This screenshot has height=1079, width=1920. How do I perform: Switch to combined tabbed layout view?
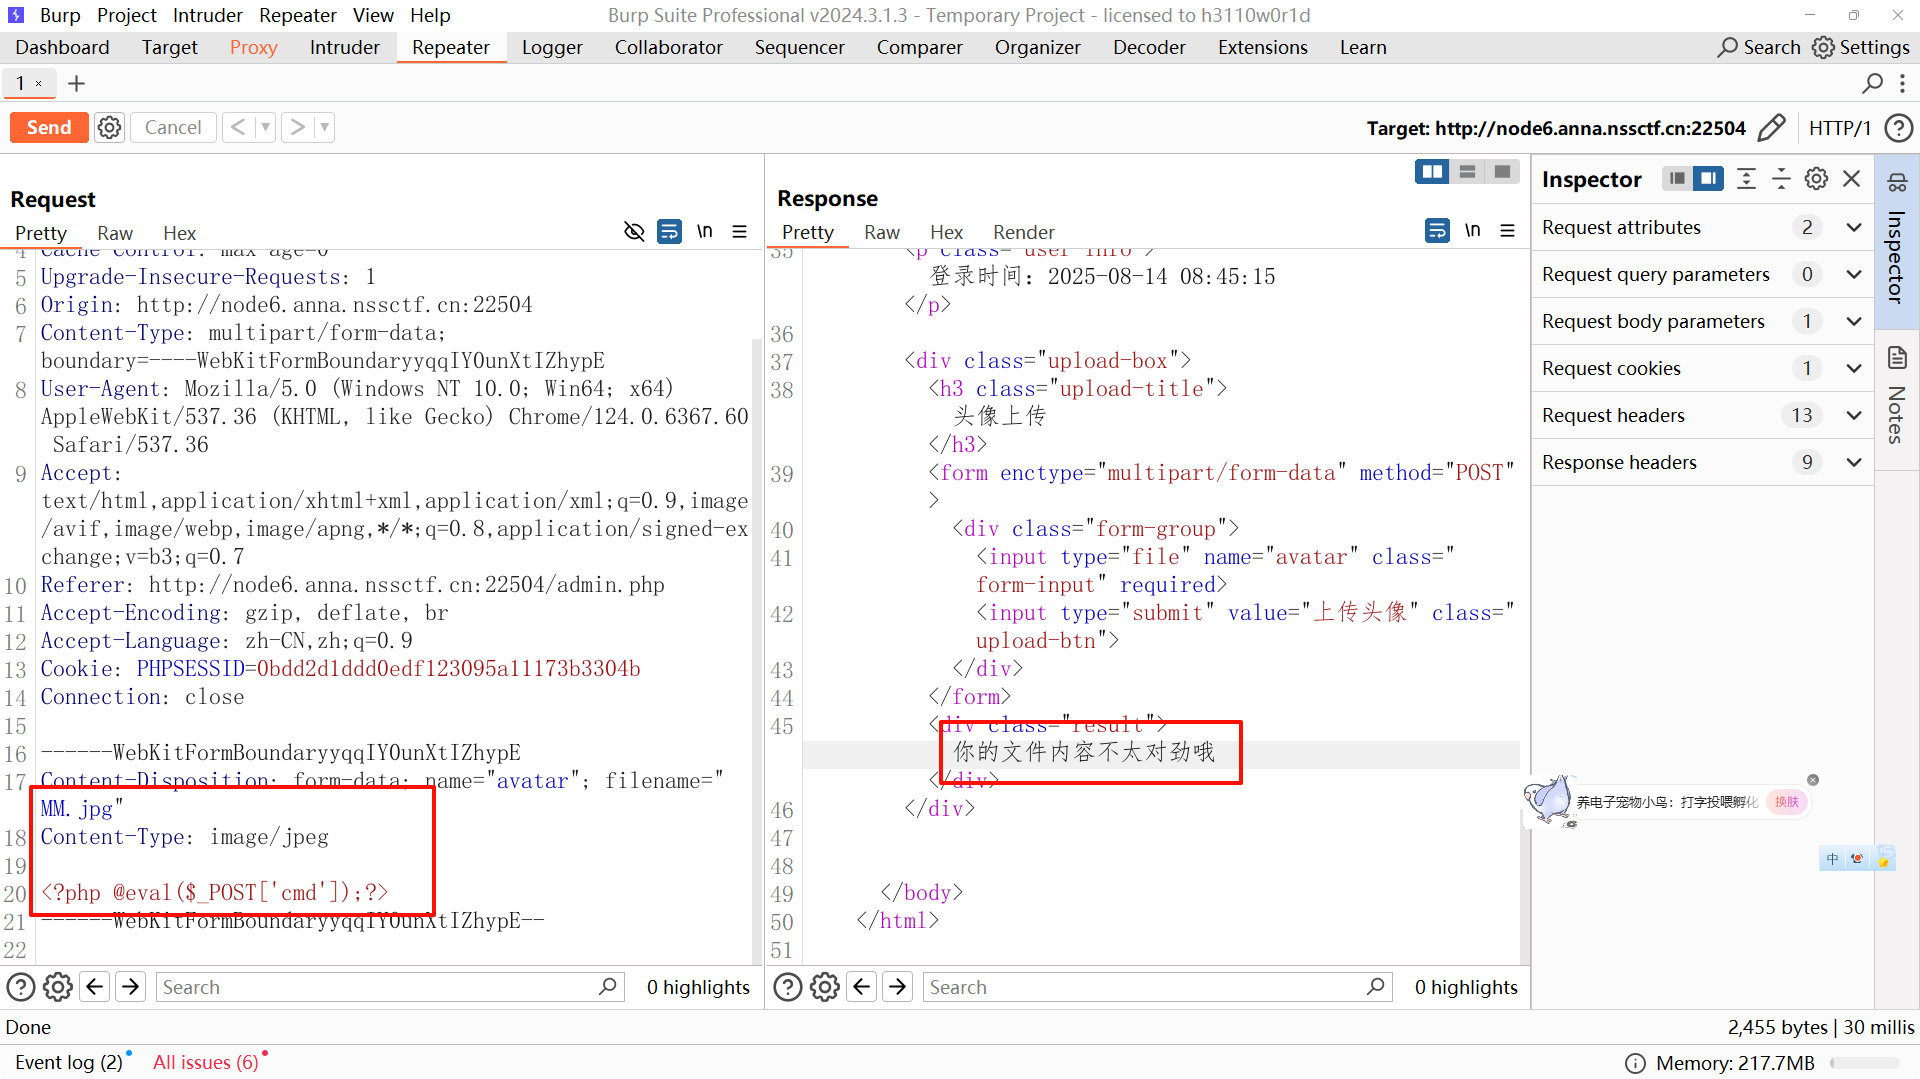[1502, 172]
